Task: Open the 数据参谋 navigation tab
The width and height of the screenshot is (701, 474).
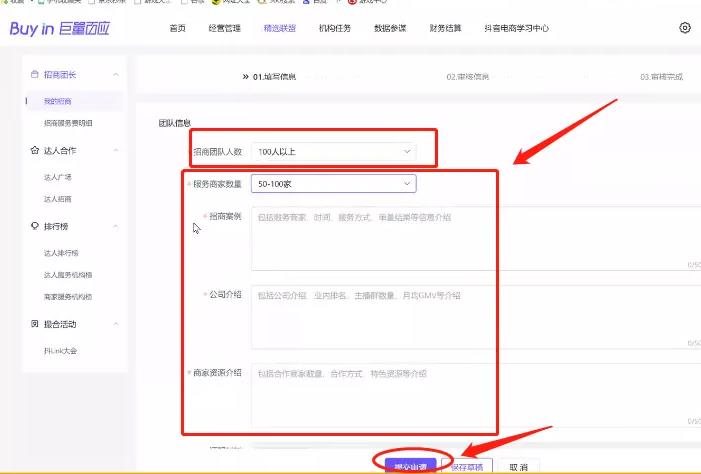Action: click(390, 28)
